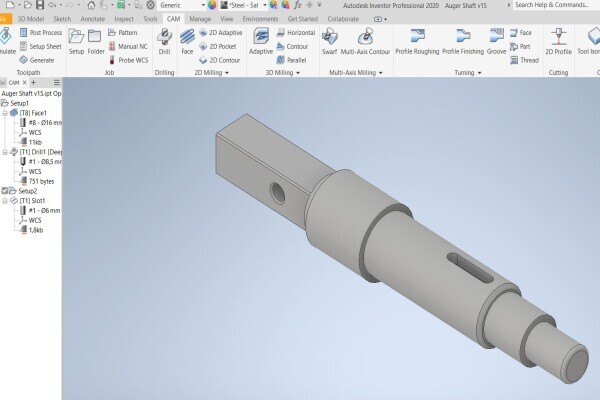Collapse the [T1] Drill1 operation node
The image size is (600, 400).
tap(5, 152)
